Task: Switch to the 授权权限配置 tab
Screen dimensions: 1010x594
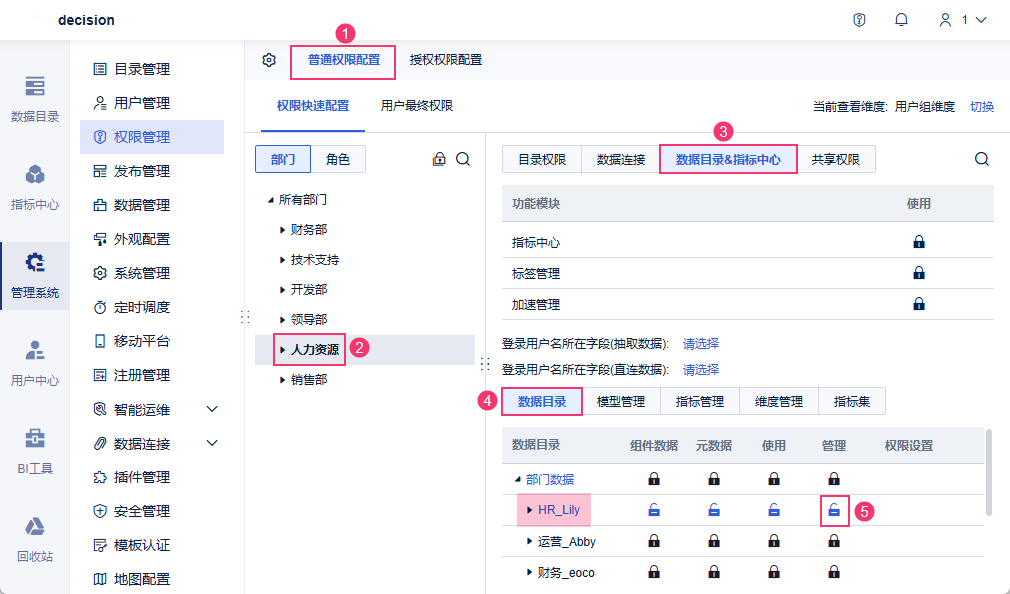Action: [446, 60]
